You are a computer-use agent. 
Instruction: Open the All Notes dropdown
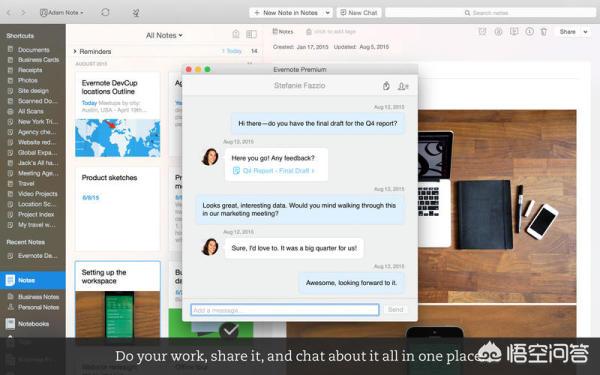[x=164, y=35]
